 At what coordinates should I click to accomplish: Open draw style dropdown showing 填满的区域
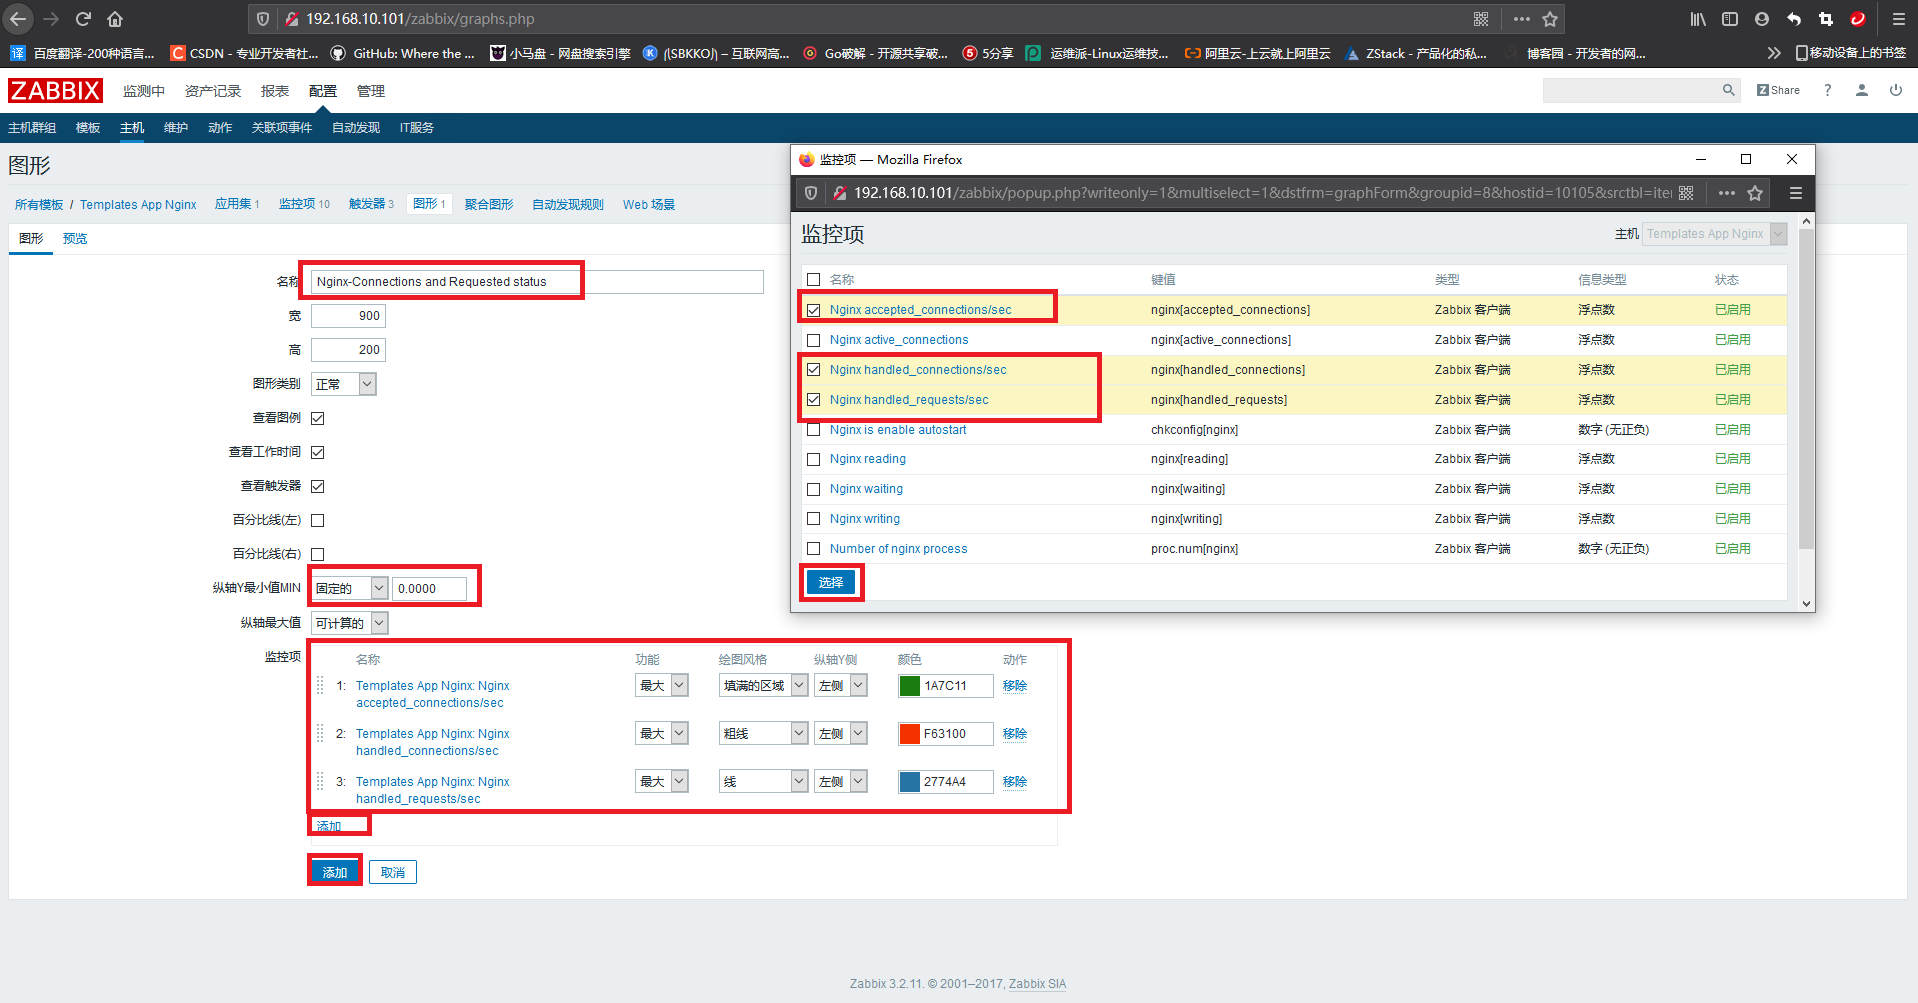point(763,685)
